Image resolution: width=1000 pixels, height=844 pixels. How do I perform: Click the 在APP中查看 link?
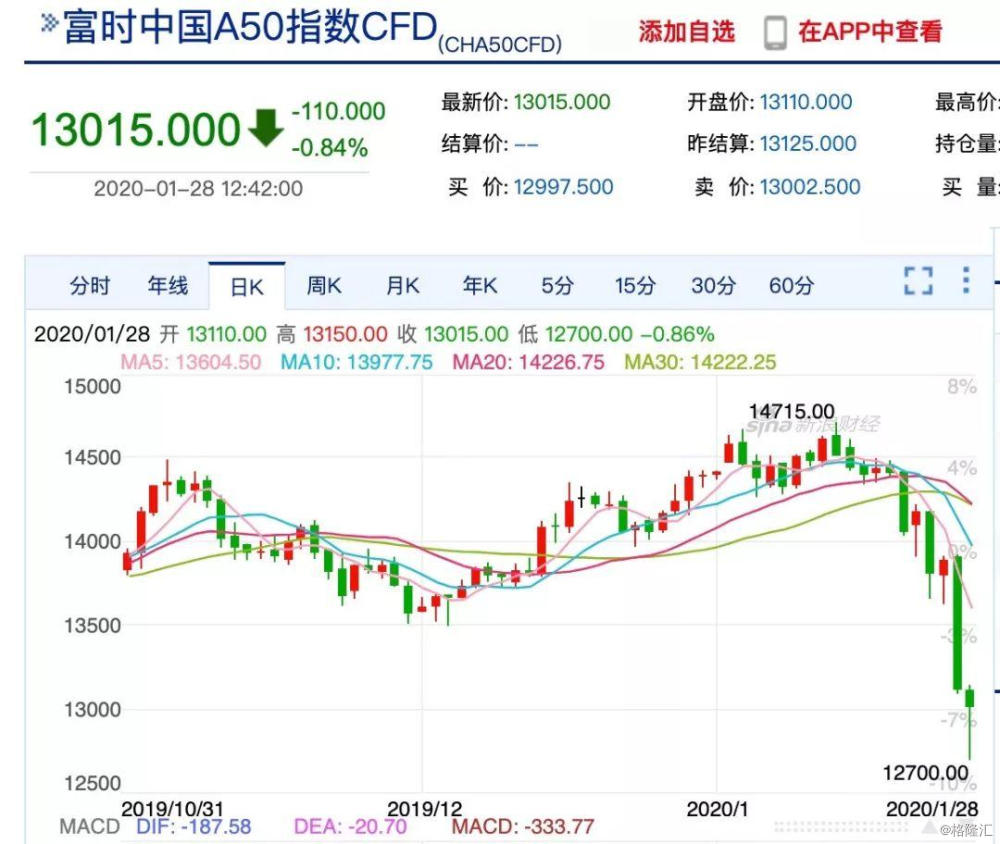[x=870, y=31]
